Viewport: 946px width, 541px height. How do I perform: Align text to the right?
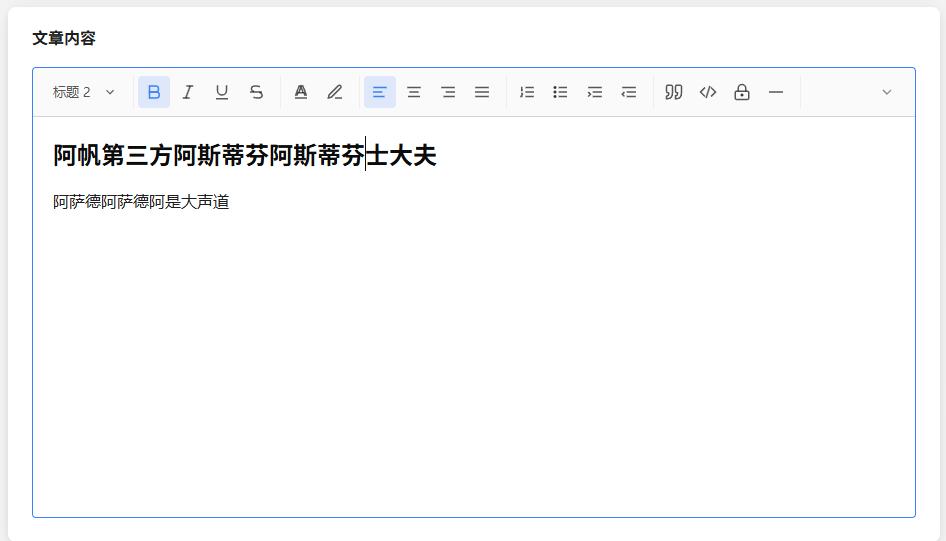[448, 92]
